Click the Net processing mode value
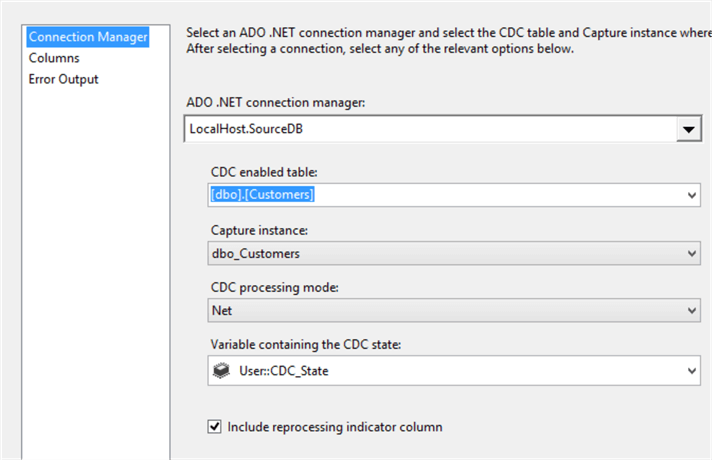This screenshot has width=712, height=460. 222,312
